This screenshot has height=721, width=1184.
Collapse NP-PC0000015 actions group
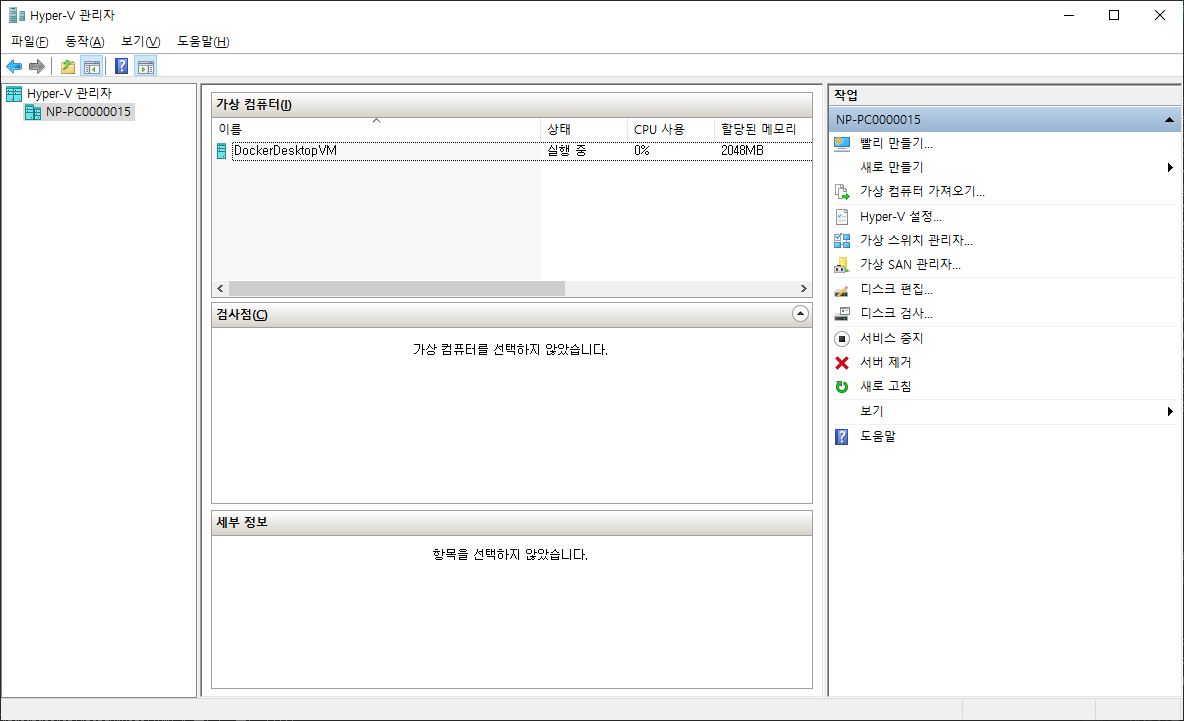pyautogui.click(x=1169, y=120)
